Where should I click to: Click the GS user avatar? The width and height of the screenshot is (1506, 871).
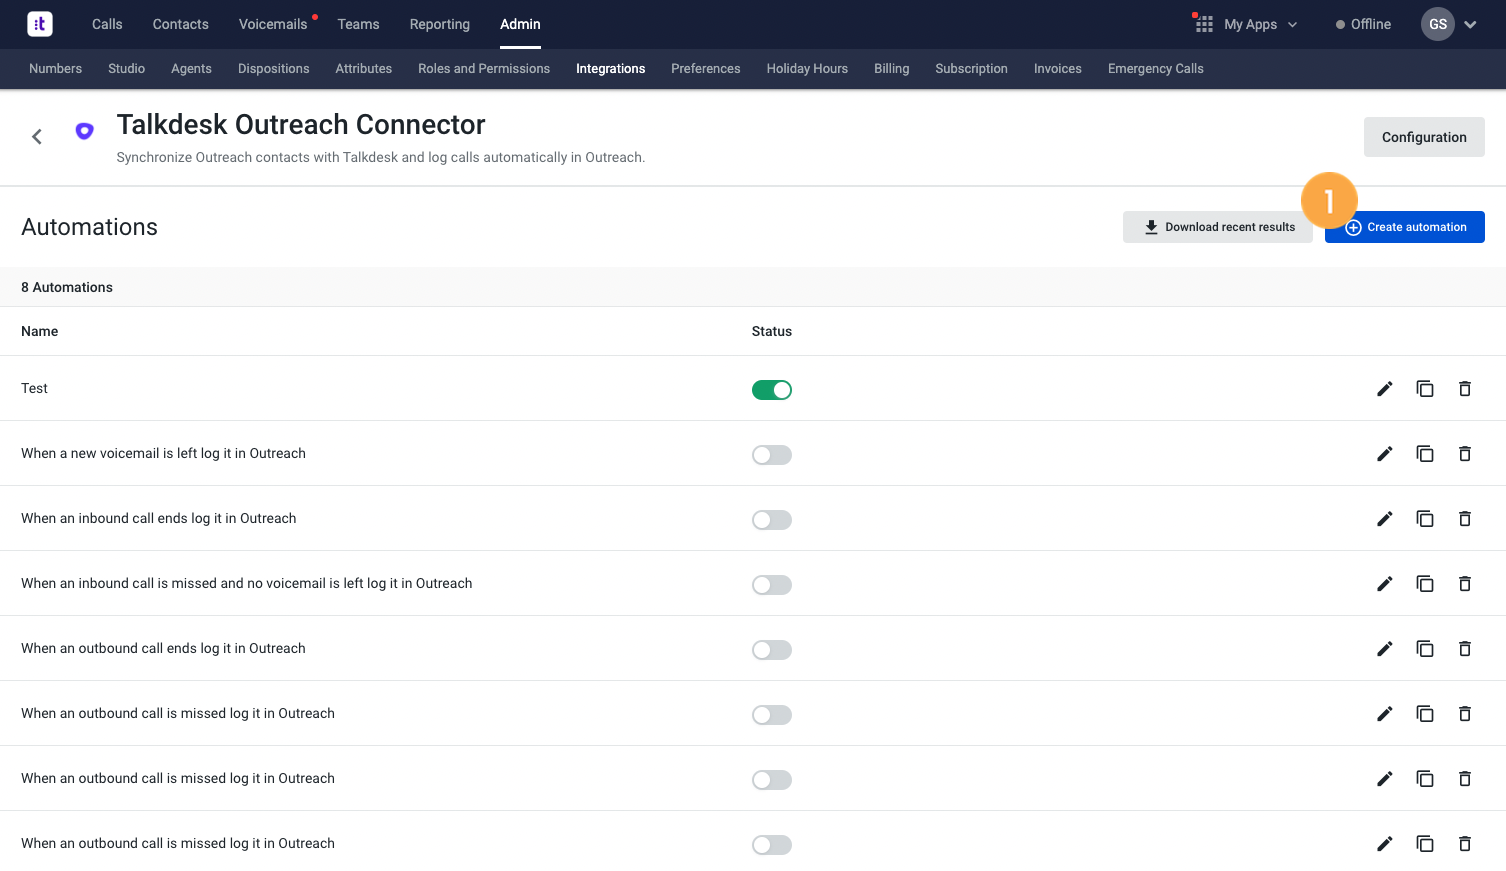1438,24
